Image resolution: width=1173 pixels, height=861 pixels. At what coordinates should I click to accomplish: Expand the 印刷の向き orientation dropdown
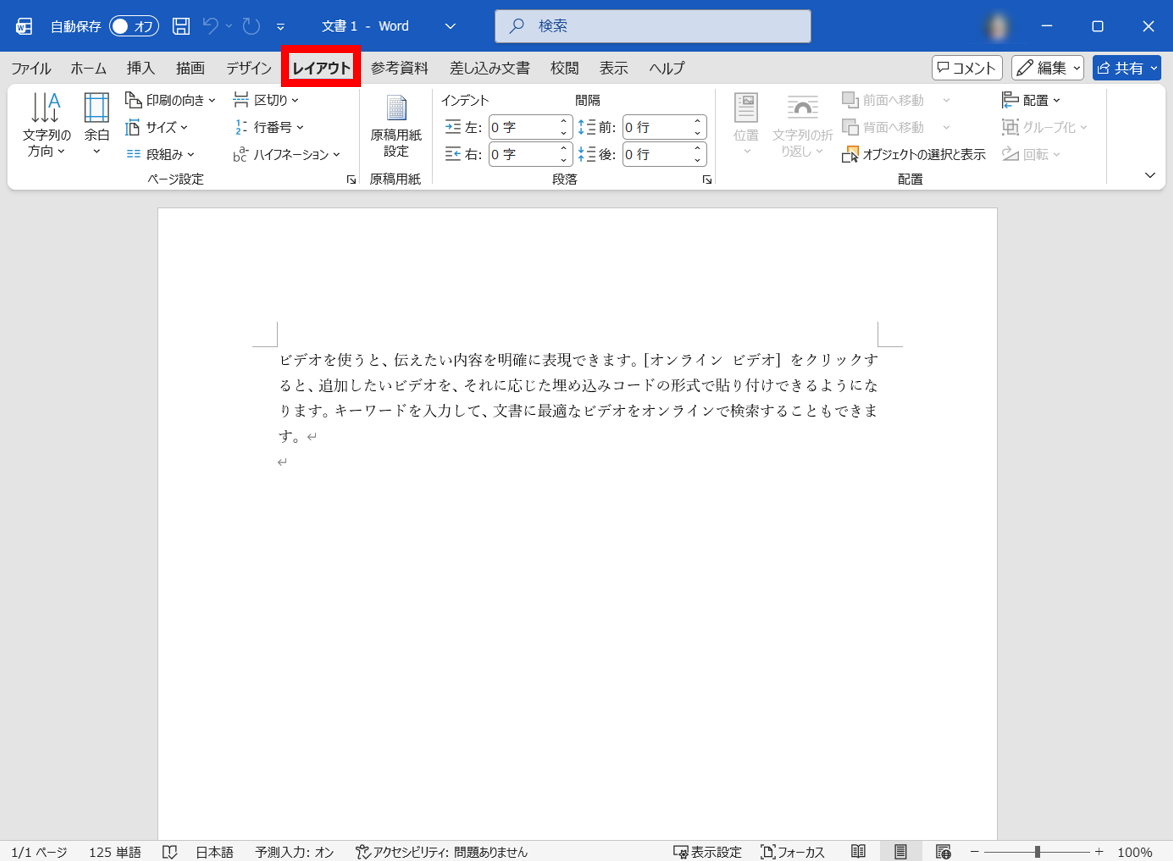coord(171,100)
